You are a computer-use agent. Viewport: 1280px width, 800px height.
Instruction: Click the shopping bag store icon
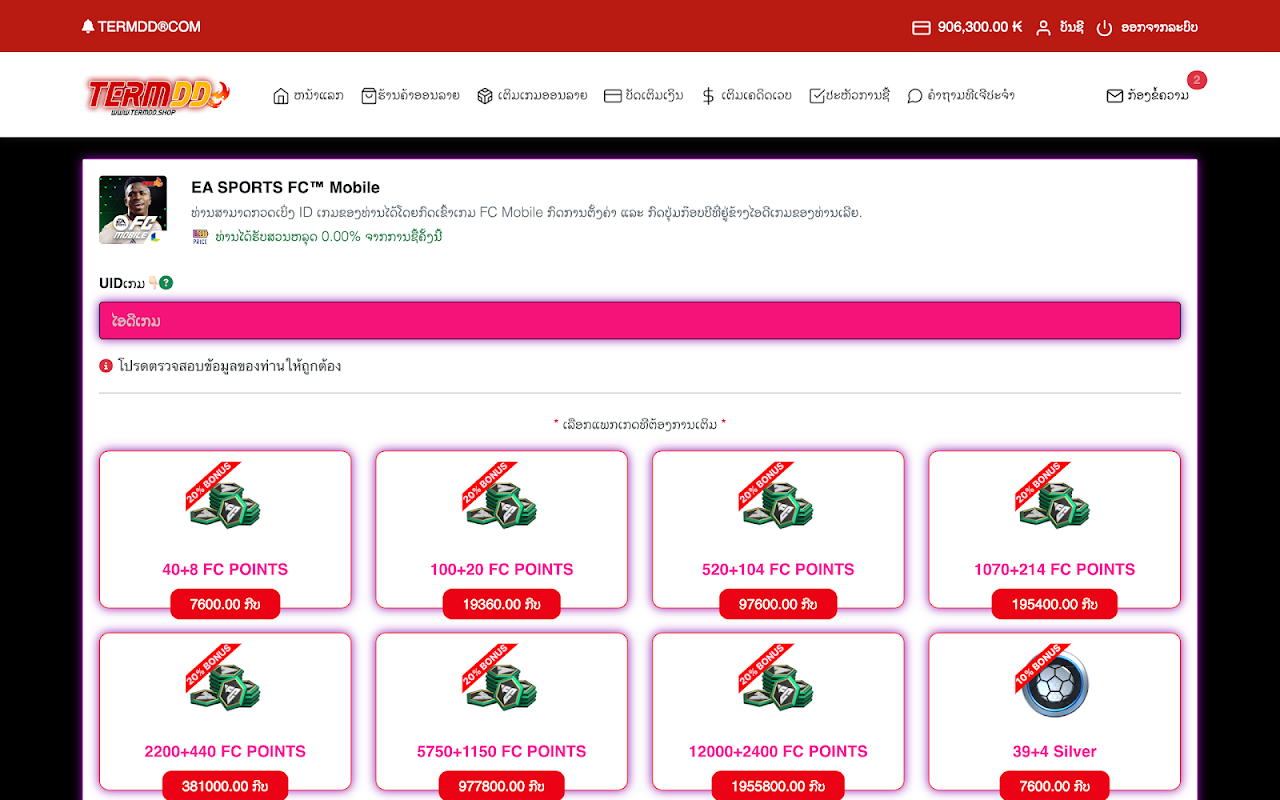pyautogui.click(x=369, y=96)
